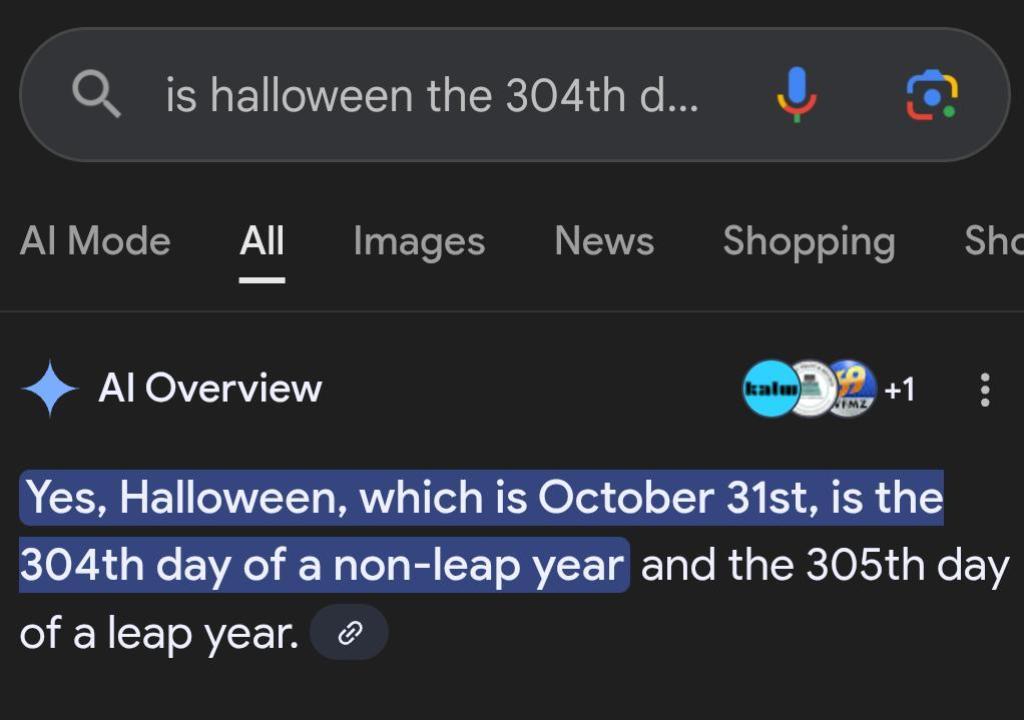Click the search query text field

[x=432, y=95]
